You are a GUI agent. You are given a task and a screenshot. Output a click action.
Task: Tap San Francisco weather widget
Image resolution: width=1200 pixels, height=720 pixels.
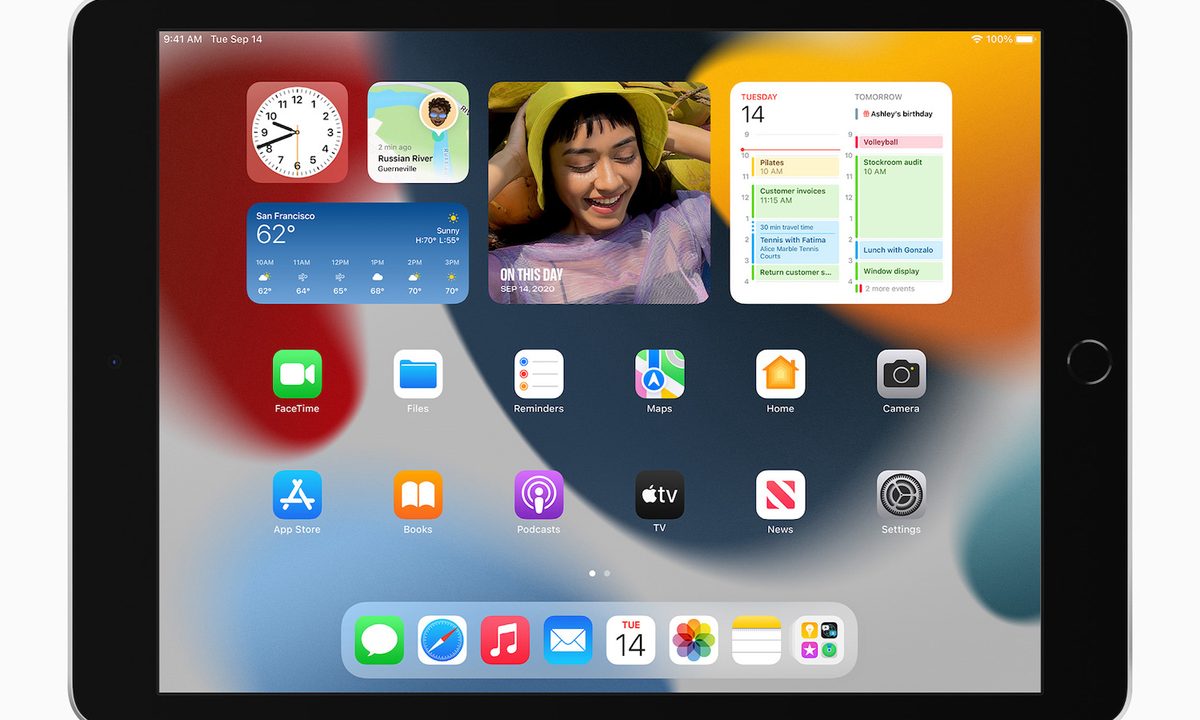[357, 253]
